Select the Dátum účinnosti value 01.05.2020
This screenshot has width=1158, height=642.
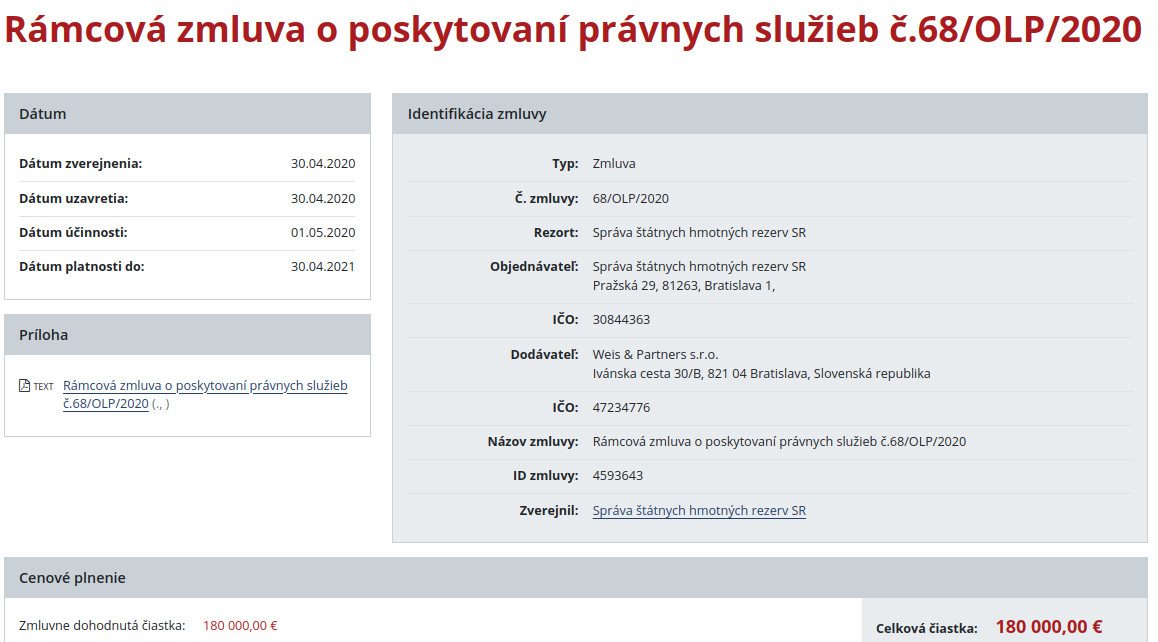[323, 233]
